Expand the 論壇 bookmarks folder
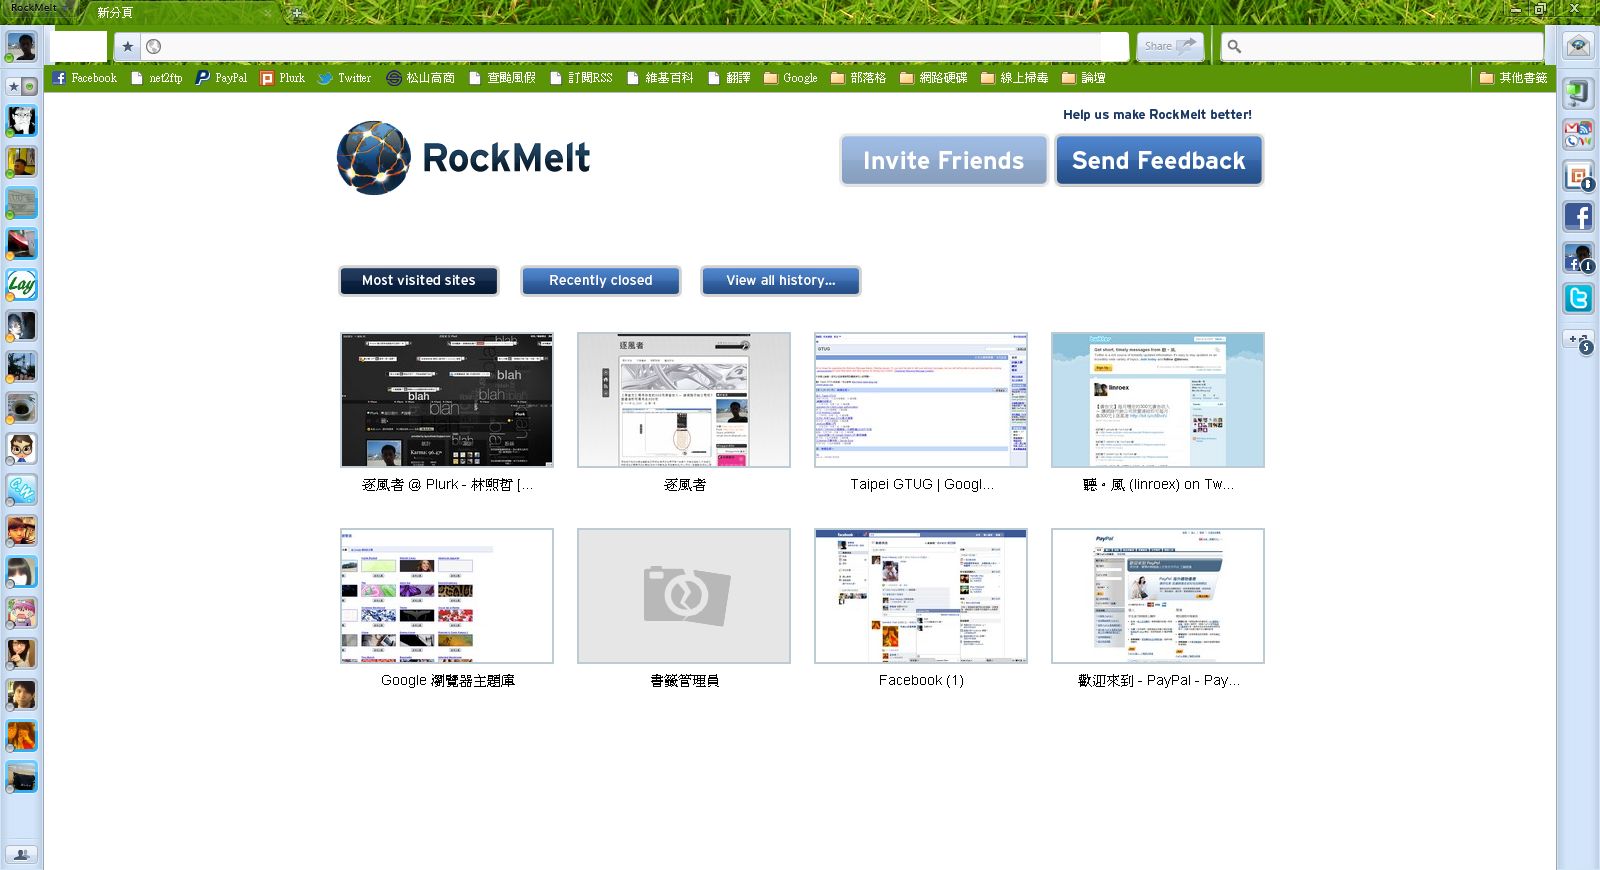Screen dimensions: 1600x870 click(x=1084, y=78)
